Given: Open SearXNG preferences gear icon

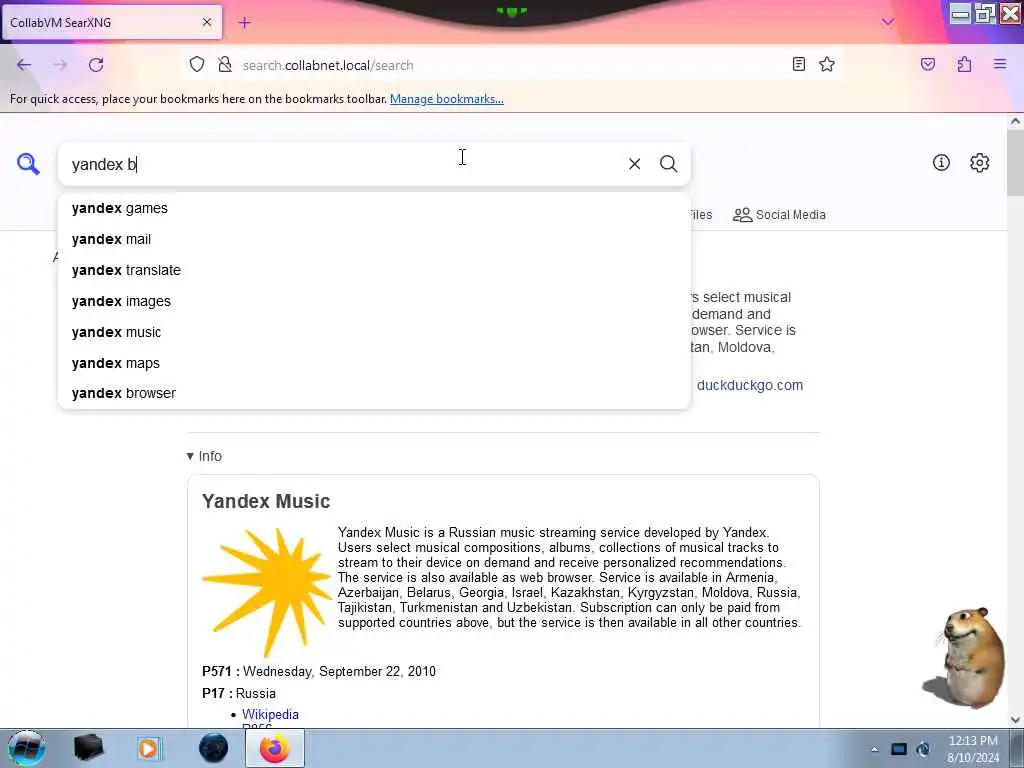Looking at the screenshot, I should 980,163.
